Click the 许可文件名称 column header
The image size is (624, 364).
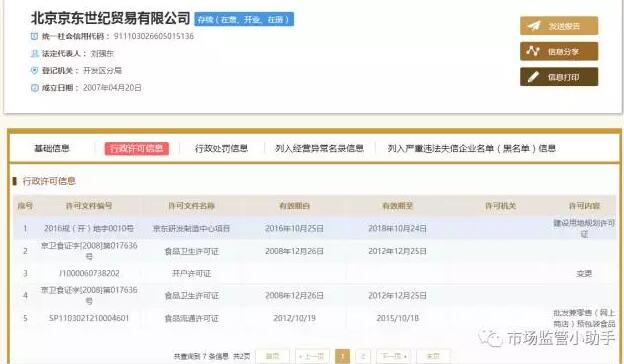(x=191, y=206)
